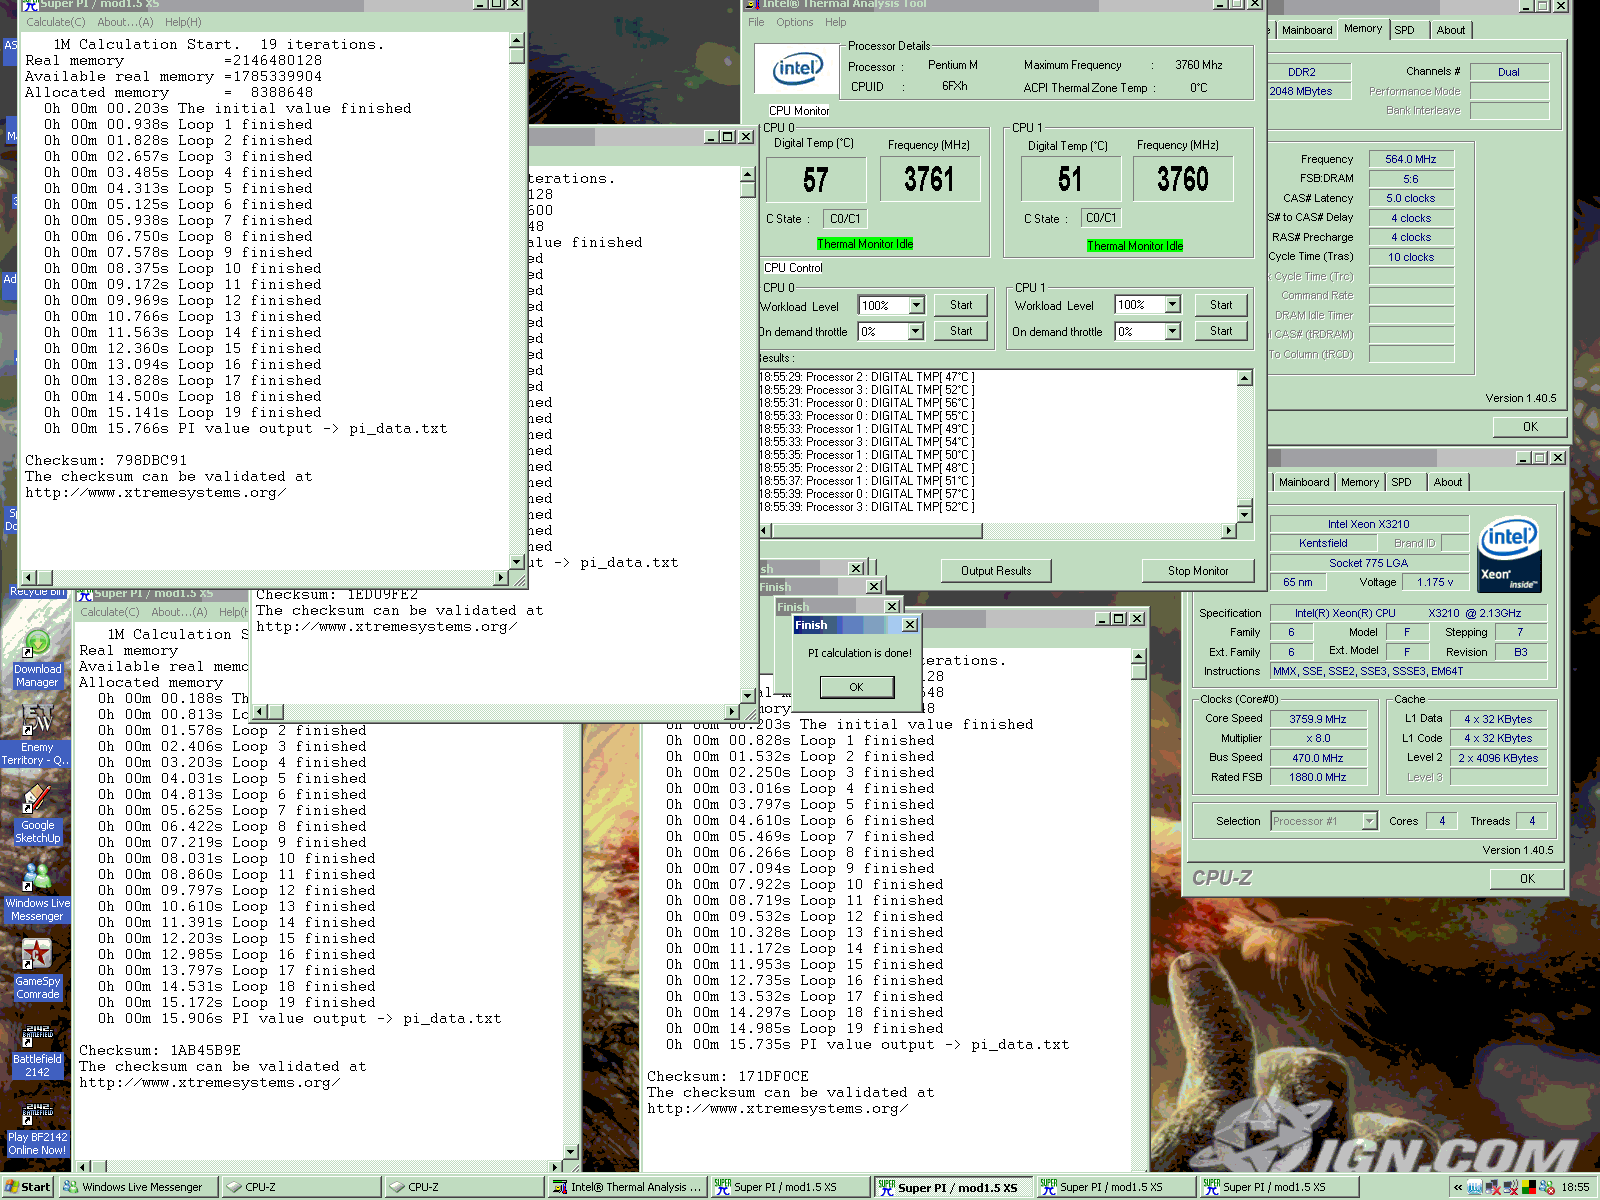Open About...(A) menu in bottom-left Super PI window
The image size is (1600, 1200).
pyautogui.click(x=179, y=612)
